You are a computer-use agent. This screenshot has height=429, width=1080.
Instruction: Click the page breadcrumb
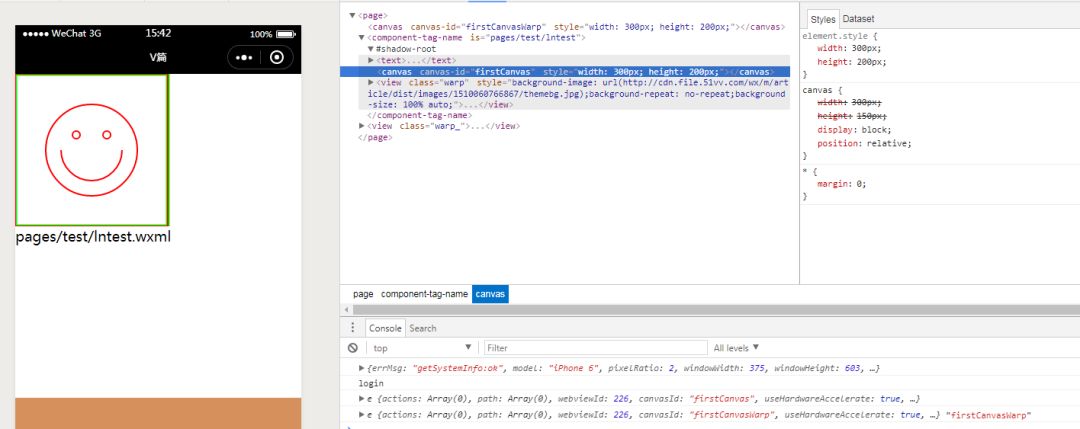tap(363, 294)
